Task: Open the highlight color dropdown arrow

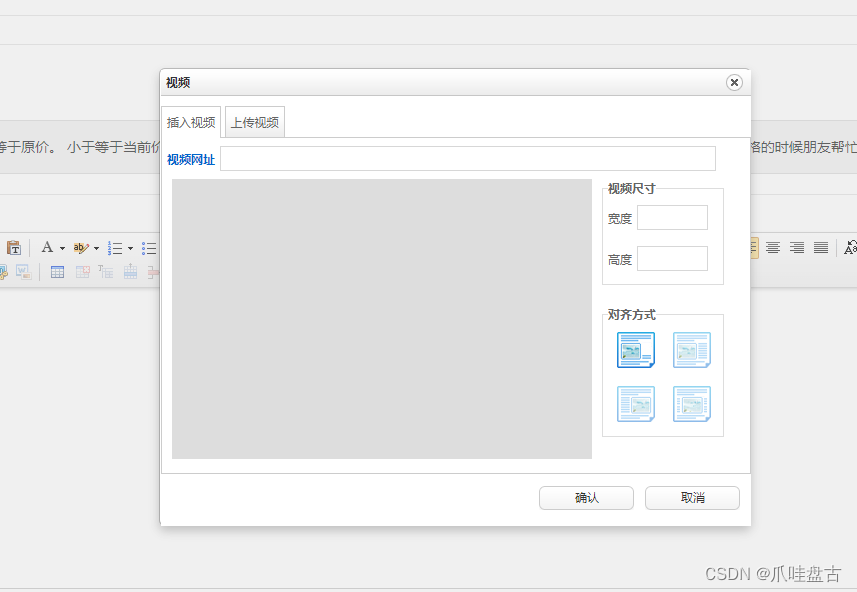Action: [x=96, y=248]
